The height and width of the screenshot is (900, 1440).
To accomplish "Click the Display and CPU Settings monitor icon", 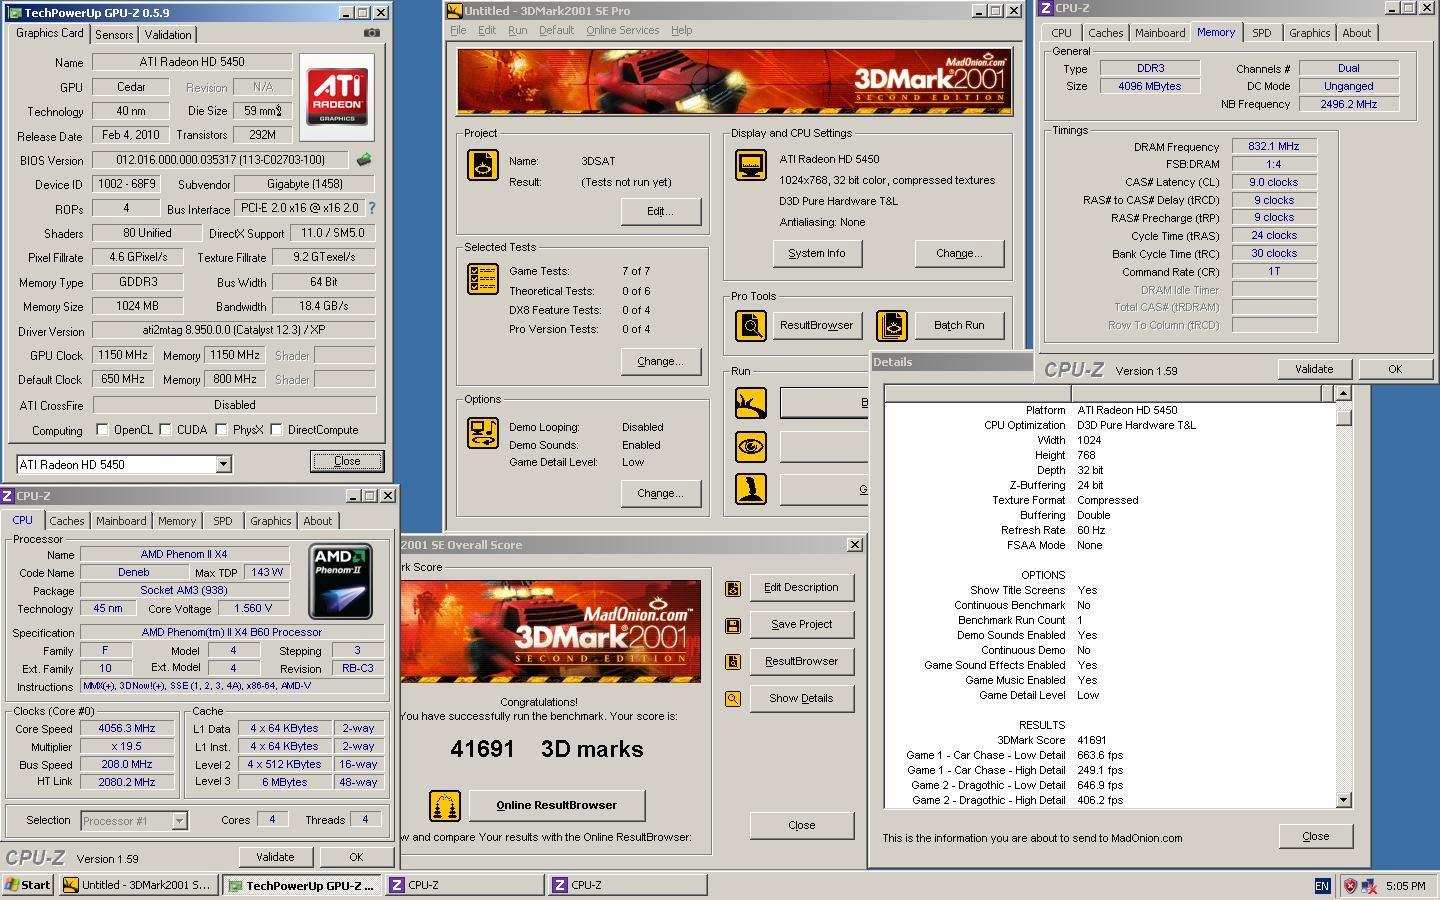I will tap(751, 165).
